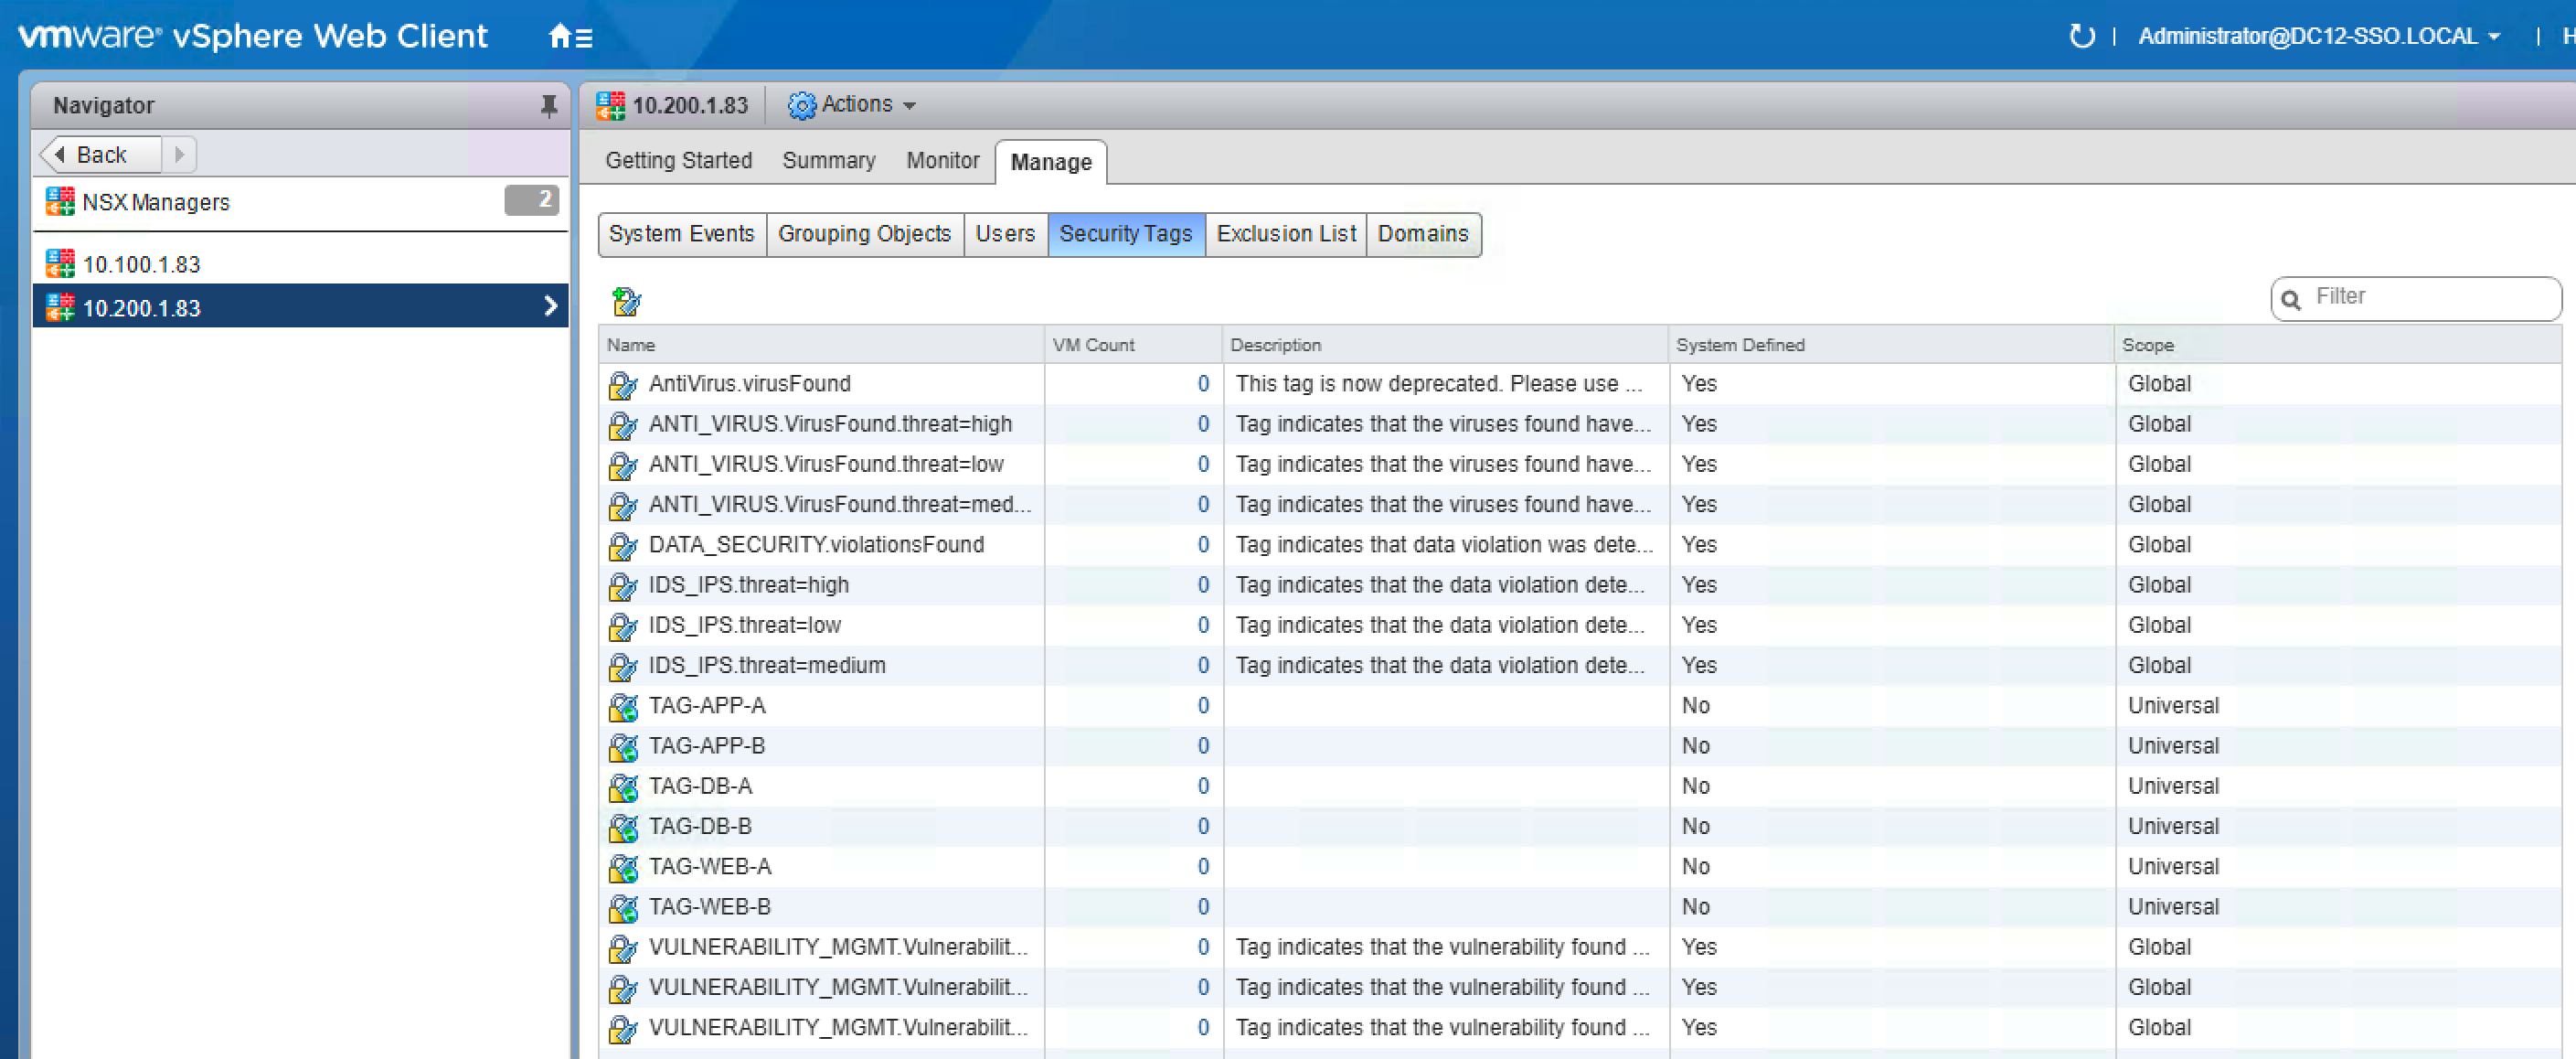Image resolution: width=2576 pixels, height=1059 pixels.
Task: Click the NSX Managers icon in Navigator
Action: [60, 202]
